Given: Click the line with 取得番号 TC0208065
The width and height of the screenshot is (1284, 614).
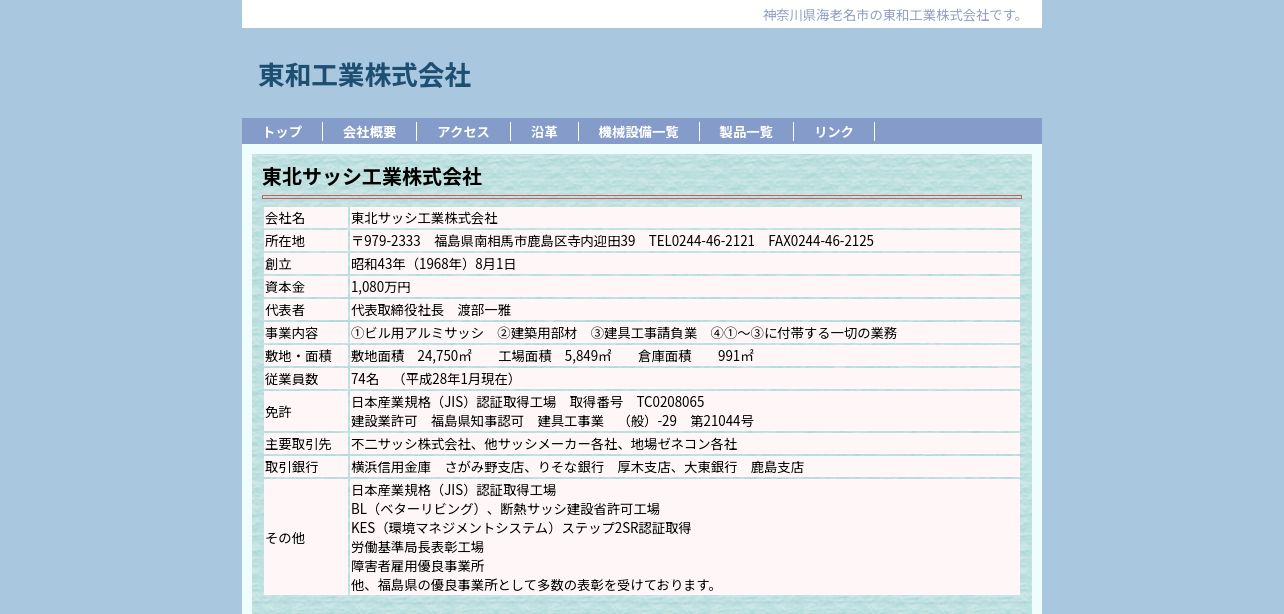Looking at the screenshot, I should [x=527, y=402].
